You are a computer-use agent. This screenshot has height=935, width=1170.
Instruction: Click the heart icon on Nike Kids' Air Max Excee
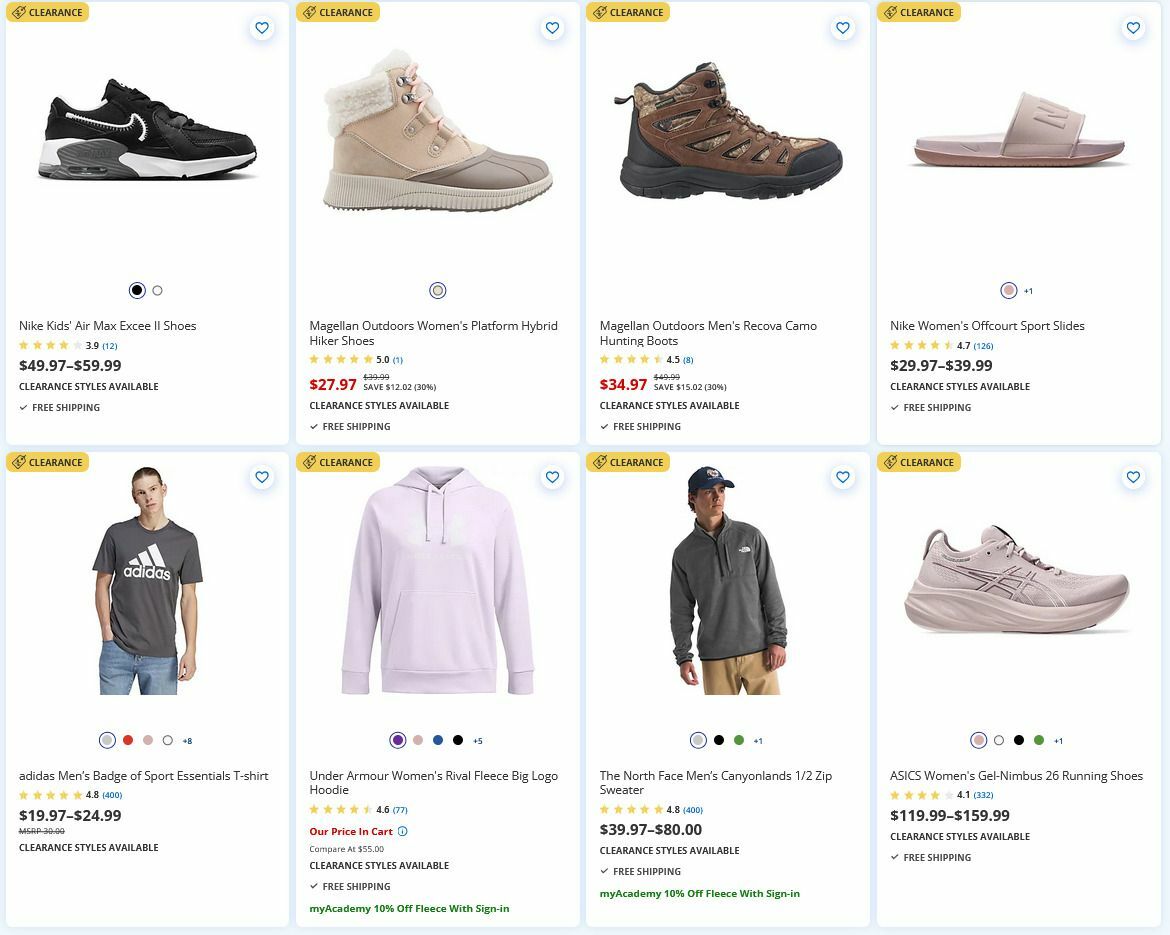pyautogui.click(x=262, y=28)
